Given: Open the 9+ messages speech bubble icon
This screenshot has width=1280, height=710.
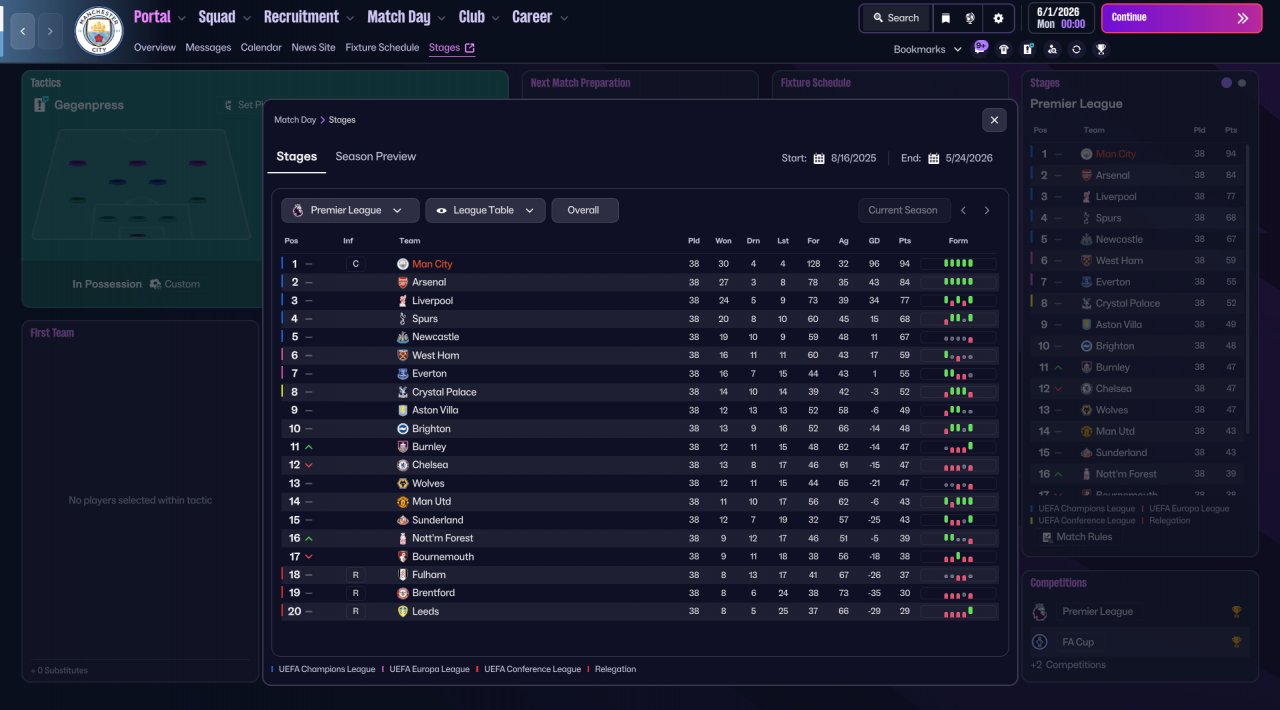Looking at the screenshot, I should [x=981, y=47].
